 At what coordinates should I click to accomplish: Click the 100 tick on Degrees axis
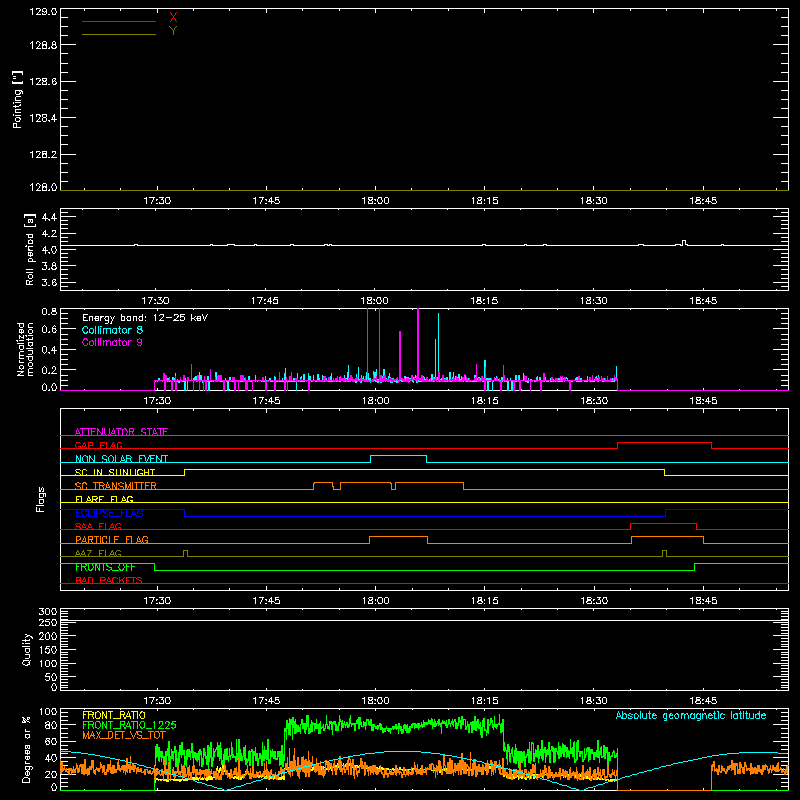pyautogui.click(x=47, y=712)
